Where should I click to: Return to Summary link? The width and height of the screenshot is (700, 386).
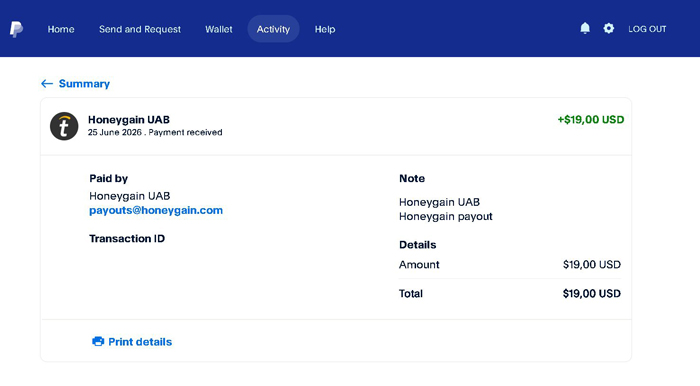(x=84, y=83)
